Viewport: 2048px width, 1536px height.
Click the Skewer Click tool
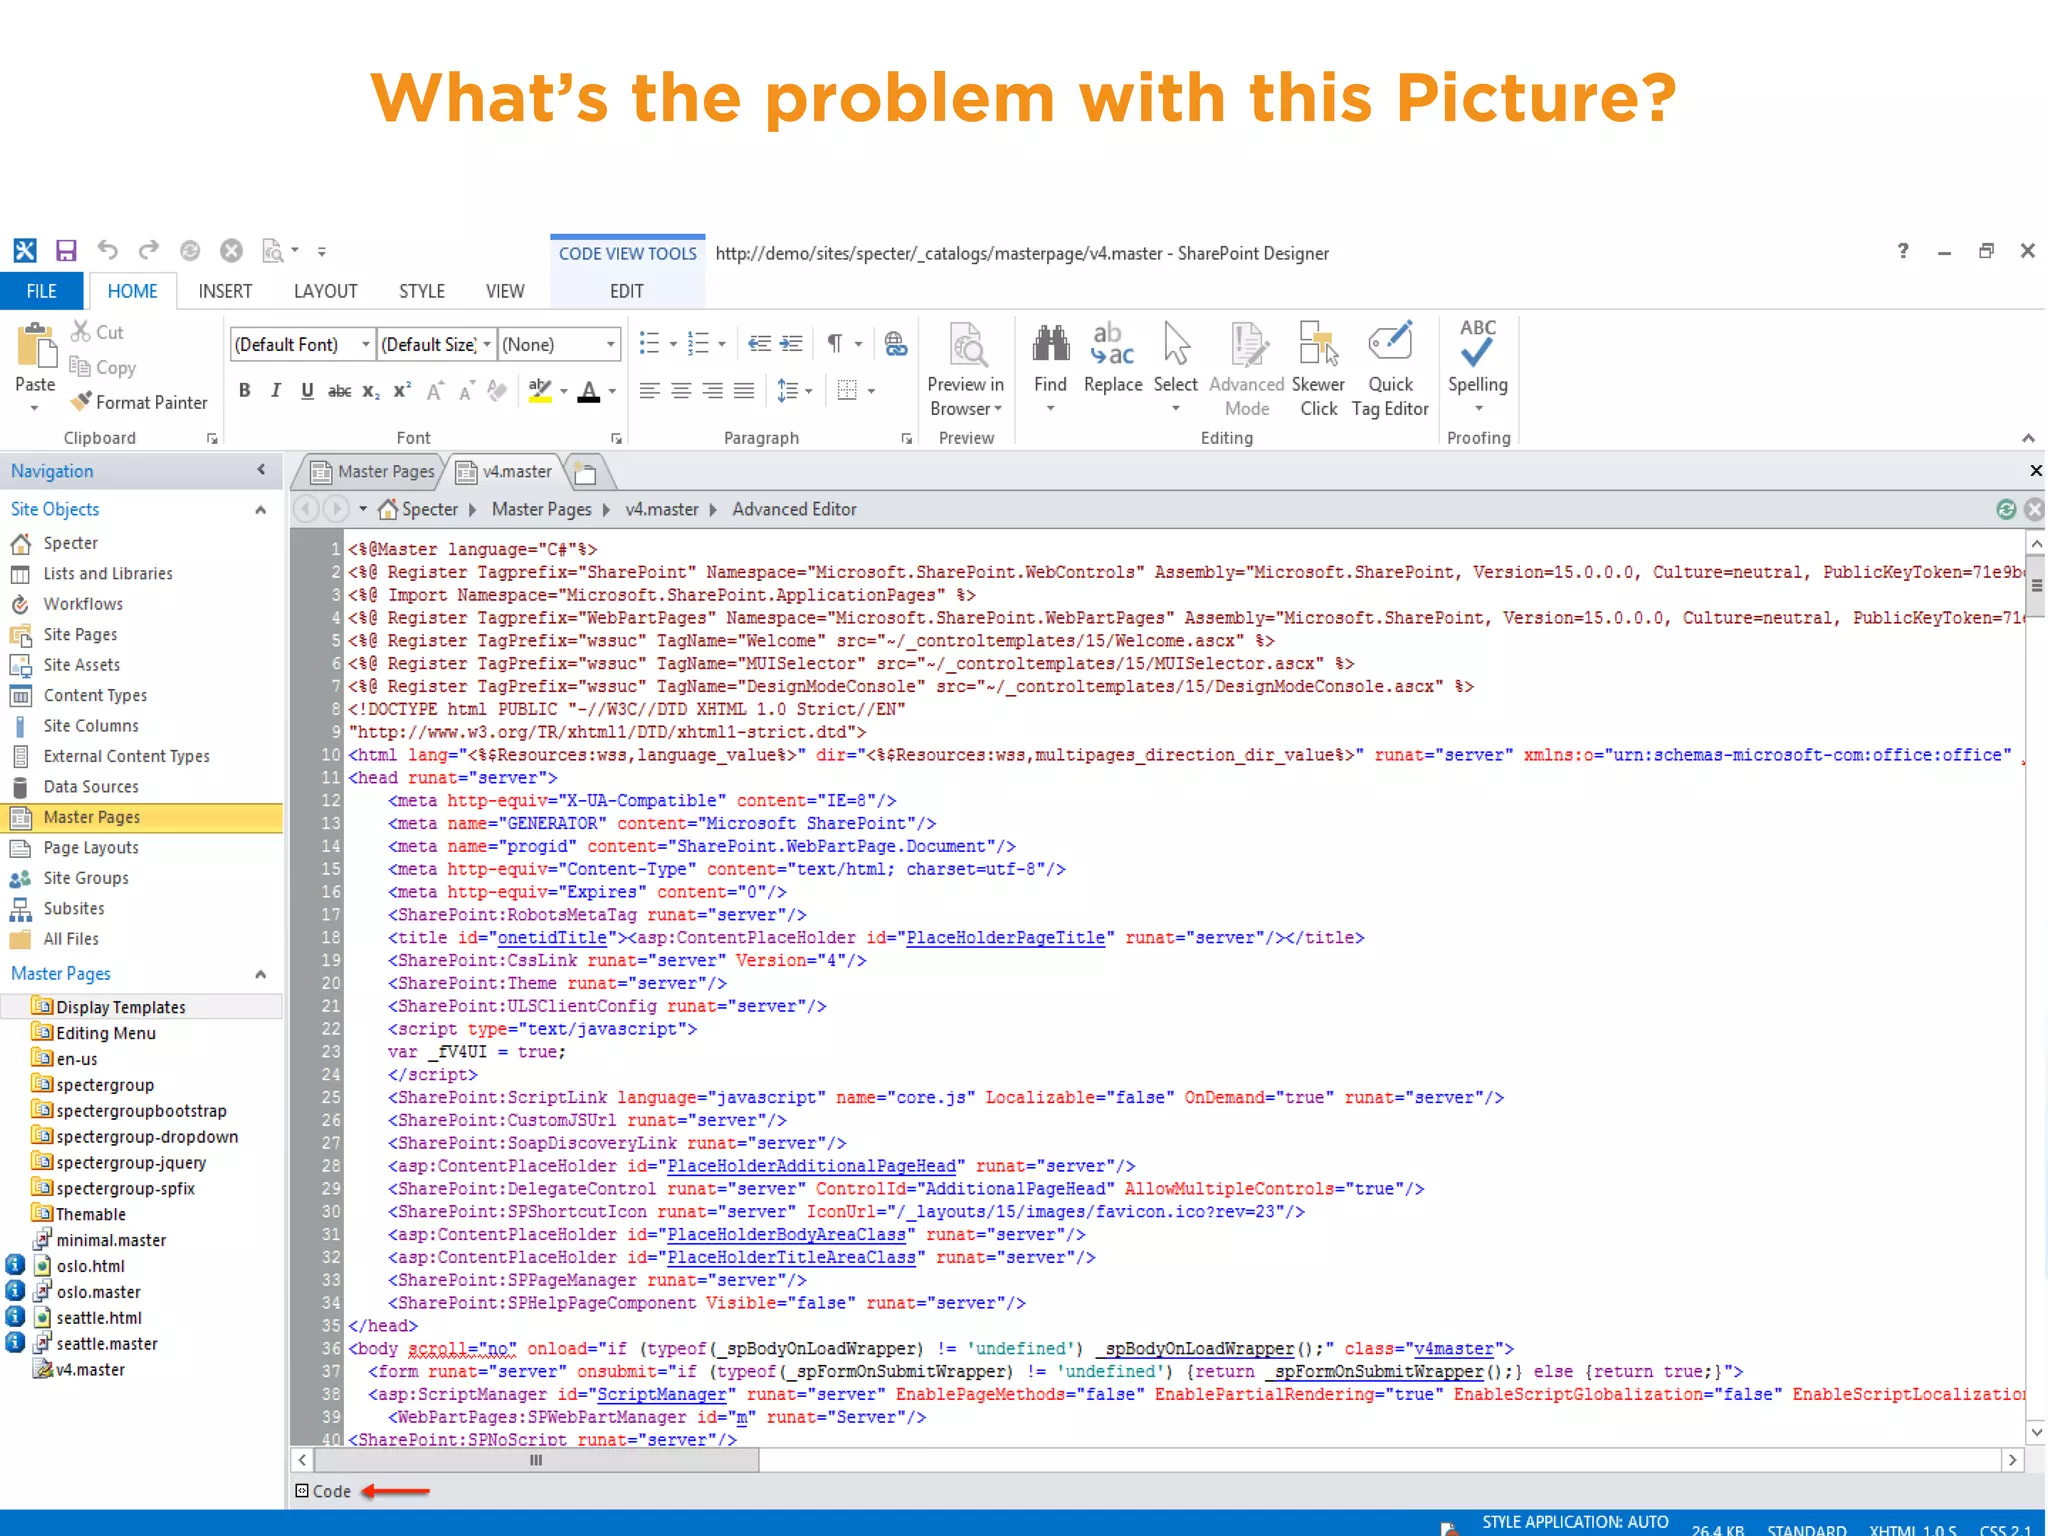1318,369
